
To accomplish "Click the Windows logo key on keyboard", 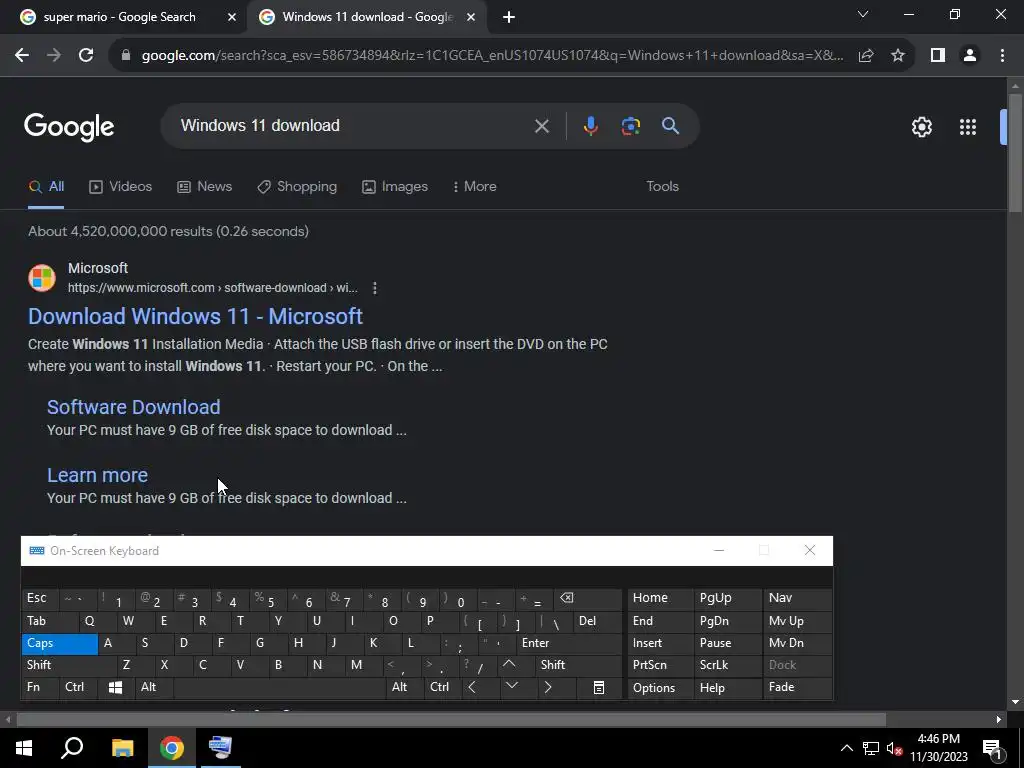I will [115, 688].
